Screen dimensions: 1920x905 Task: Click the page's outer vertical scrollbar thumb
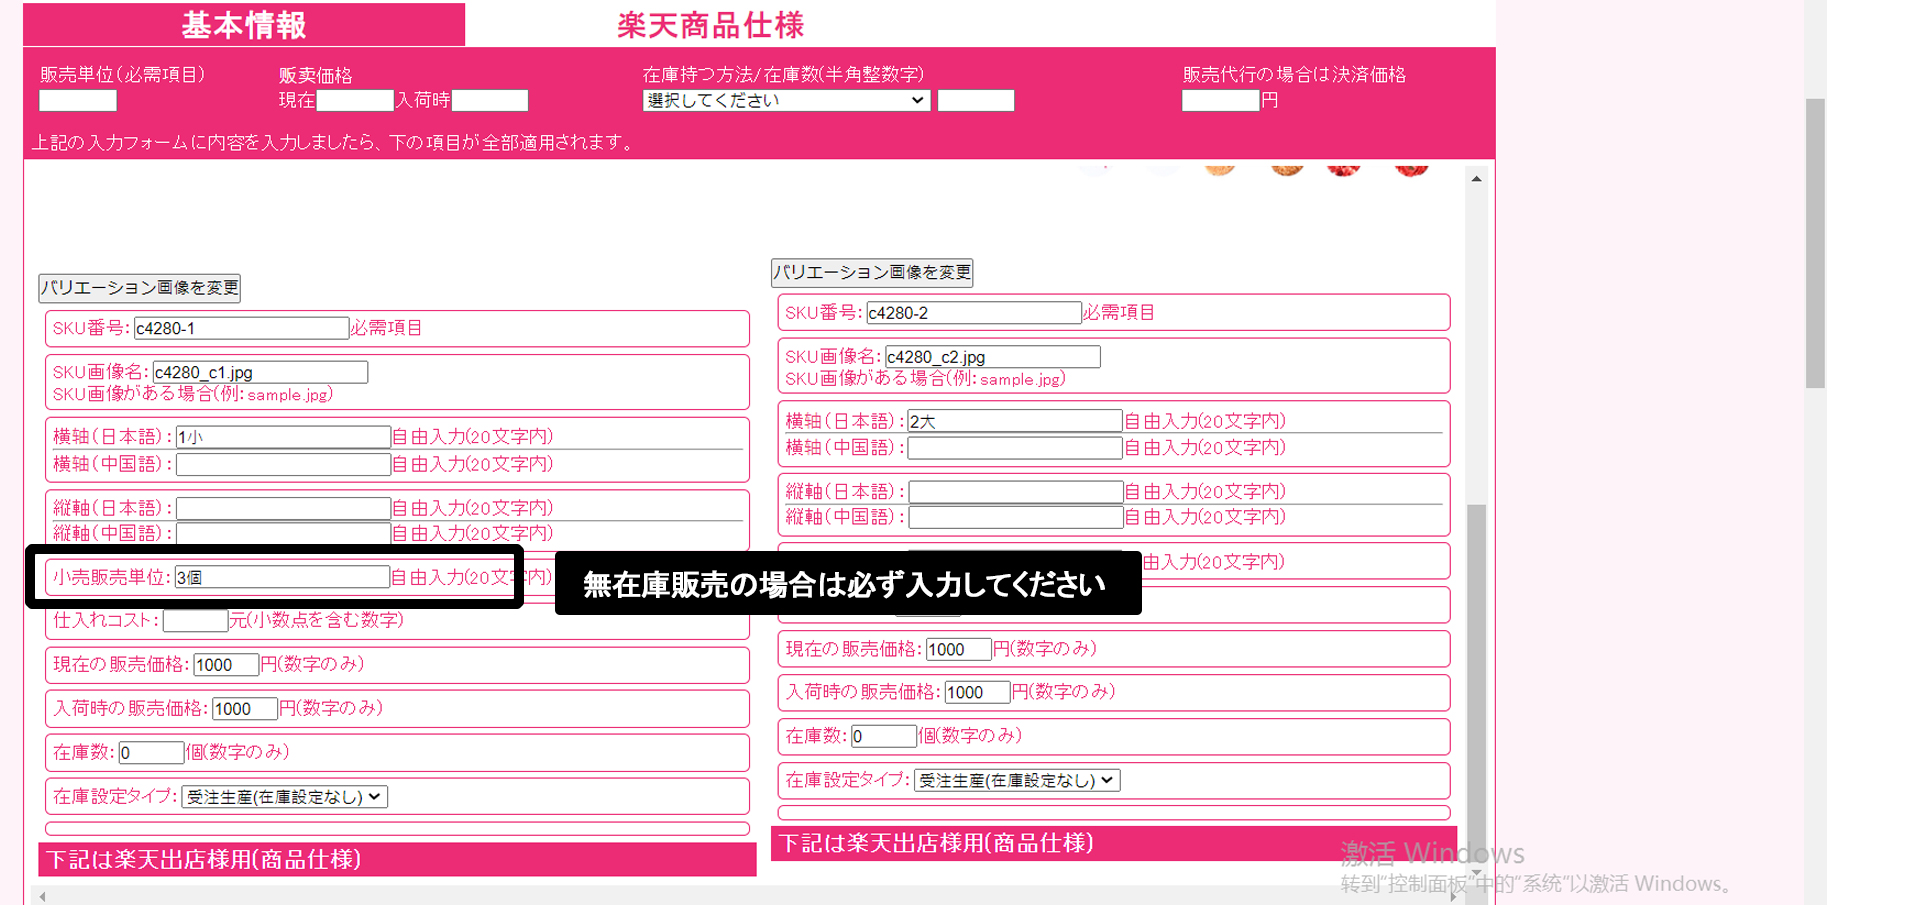[1815, 242]
